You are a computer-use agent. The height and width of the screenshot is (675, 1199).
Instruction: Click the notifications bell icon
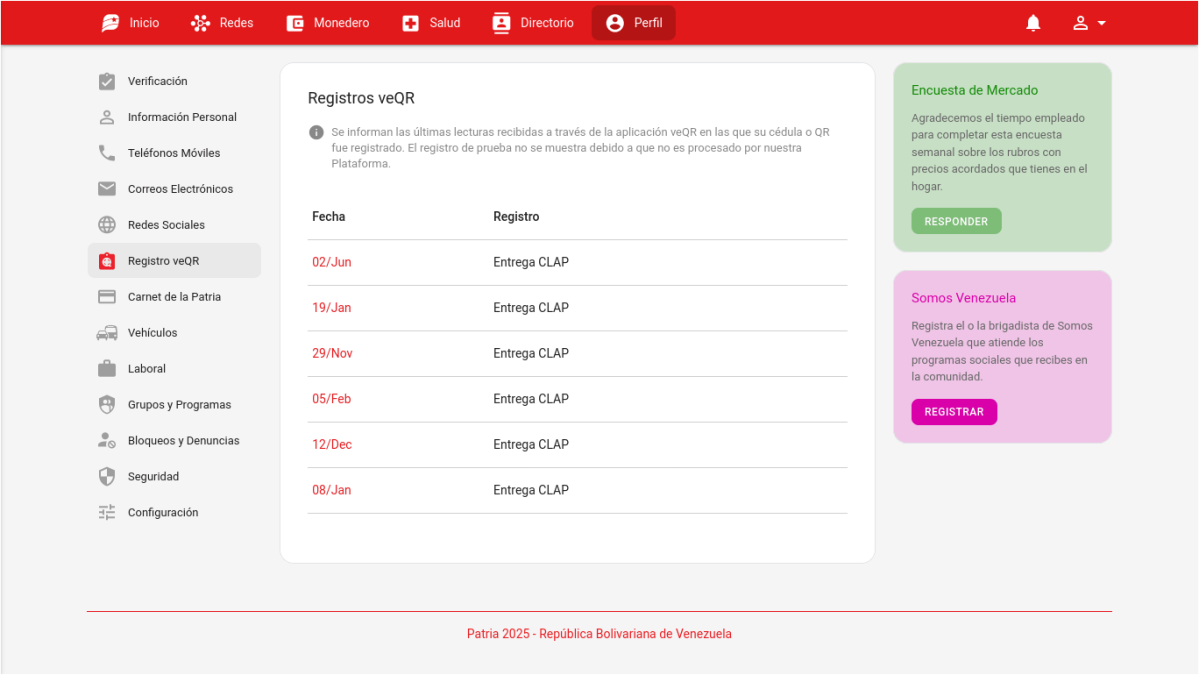click(1033, 23)
